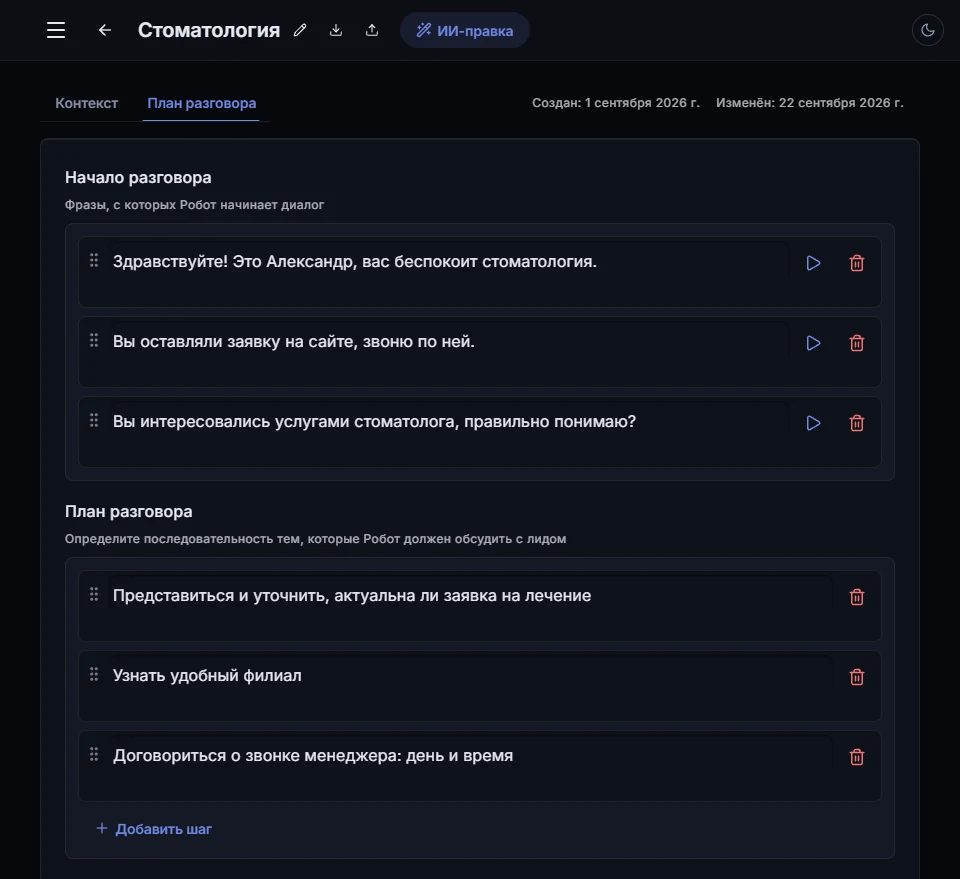Grab drag handle of 'Вы оставляли заявку' phrase
Image resolution: width=960 pixels, height=879 pixels.
pos(94,340)
